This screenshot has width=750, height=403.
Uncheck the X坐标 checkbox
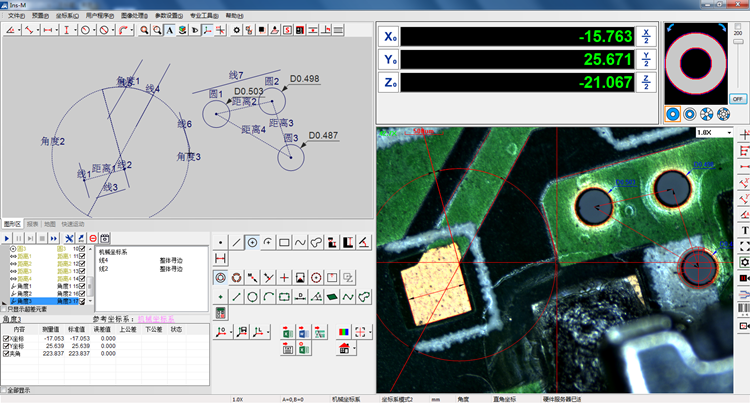[7, 338]
